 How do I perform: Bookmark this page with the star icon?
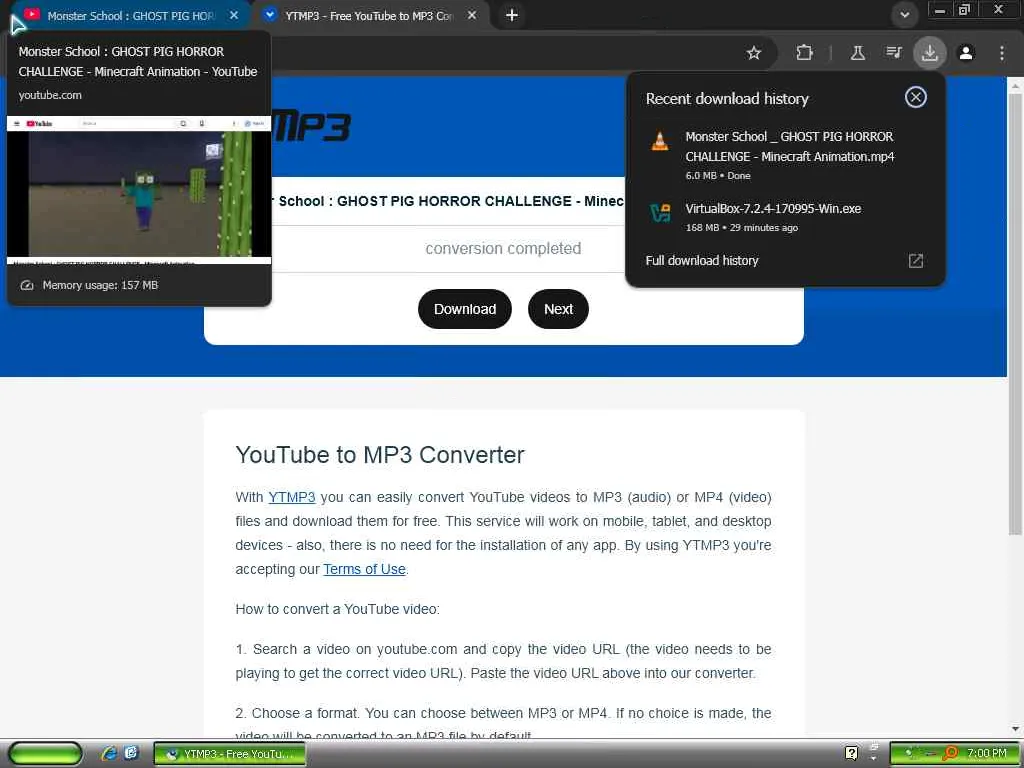coord(754,53)
